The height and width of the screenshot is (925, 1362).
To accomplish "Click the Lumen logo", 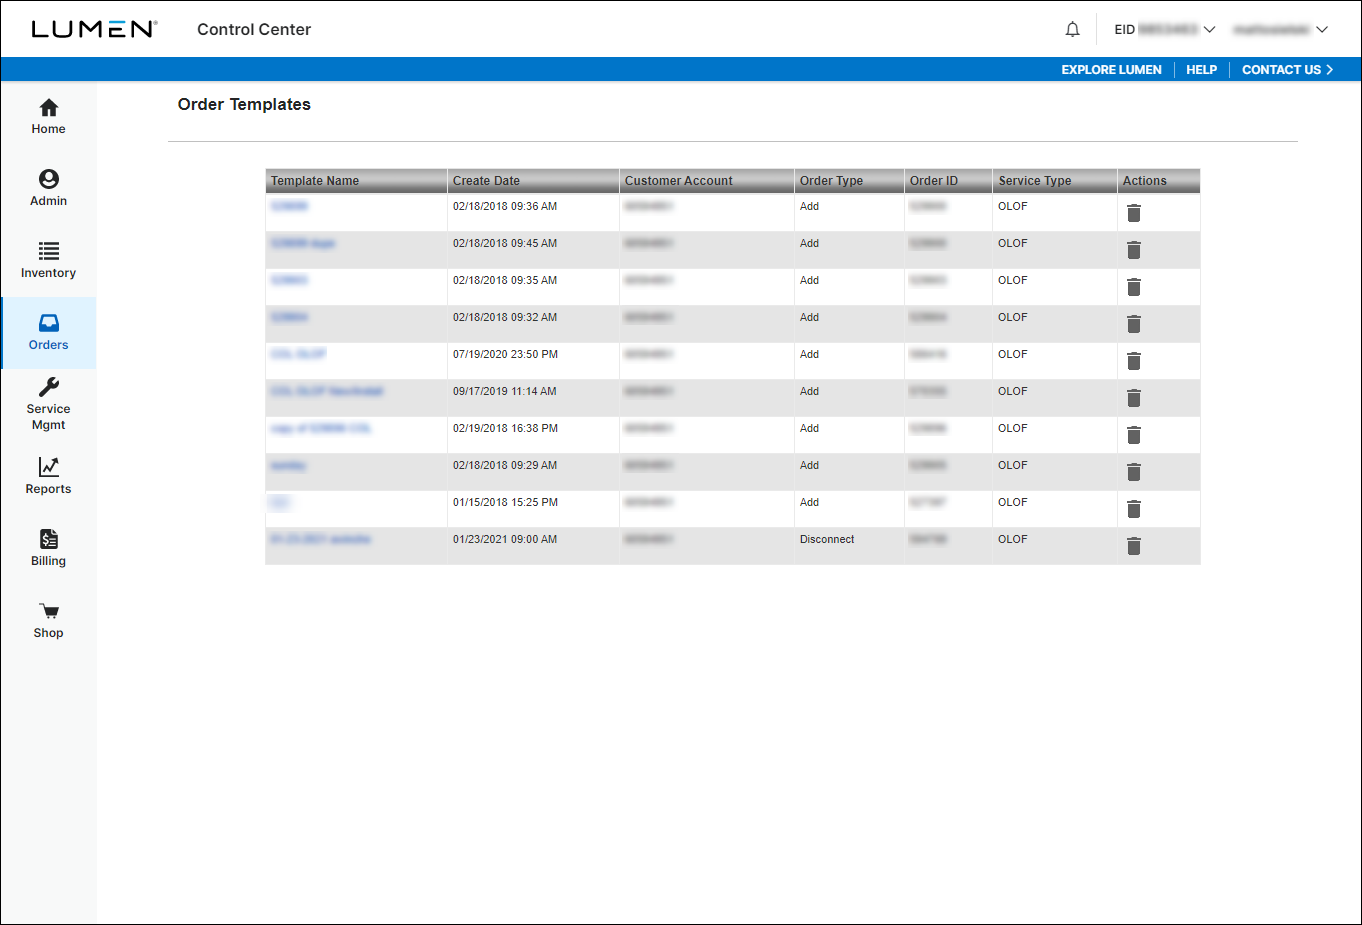I will coord(94,29).
